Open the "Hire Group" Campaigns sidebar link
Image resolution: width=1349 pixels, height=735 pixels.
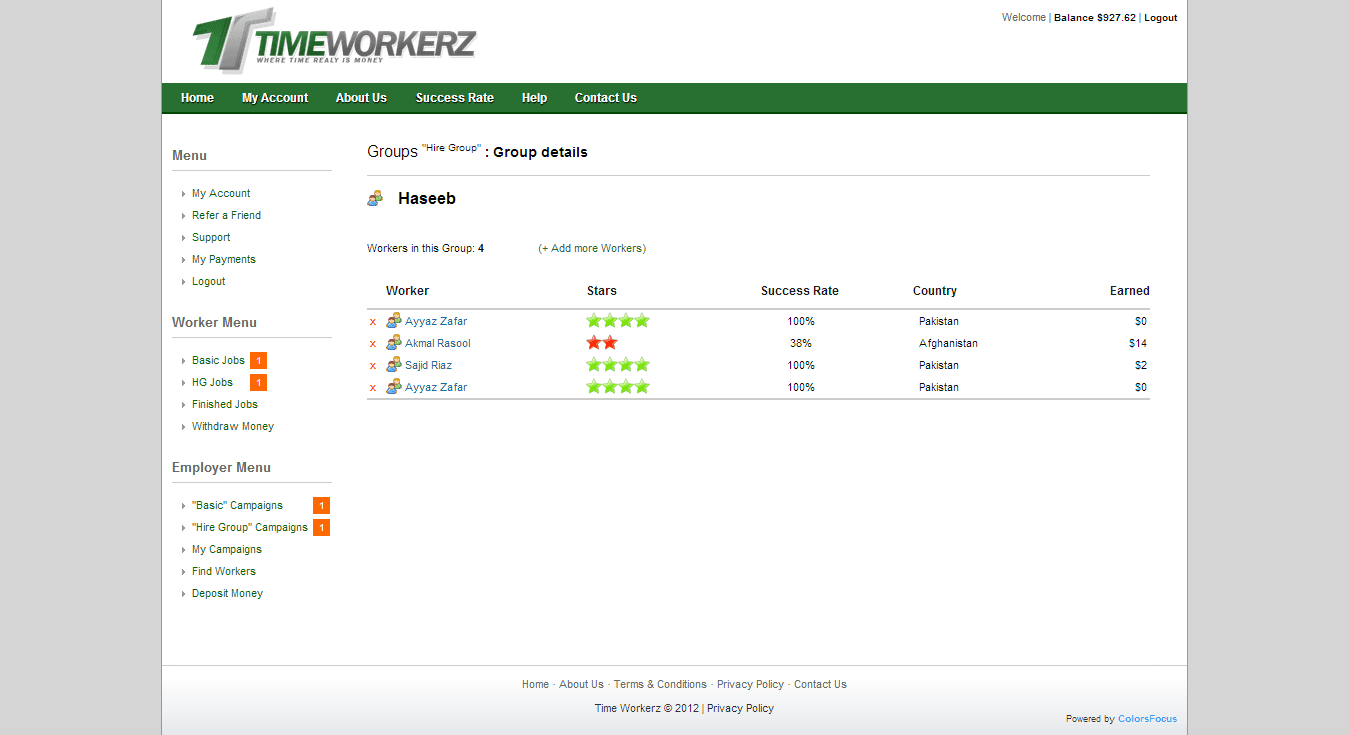click(250, 528)
